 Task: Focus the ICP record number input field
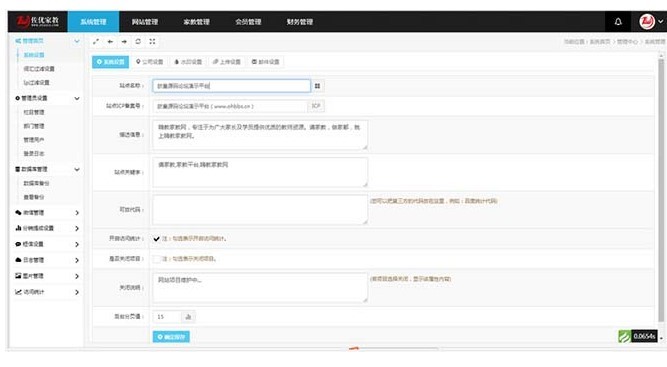tap(230, 106)
